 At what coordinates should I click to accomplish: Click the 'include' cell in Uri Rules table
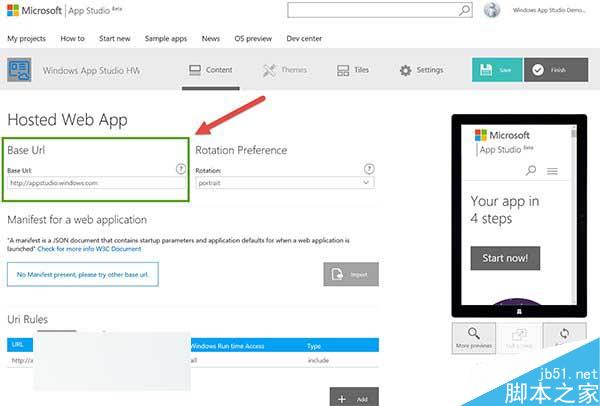pos(318,360)
